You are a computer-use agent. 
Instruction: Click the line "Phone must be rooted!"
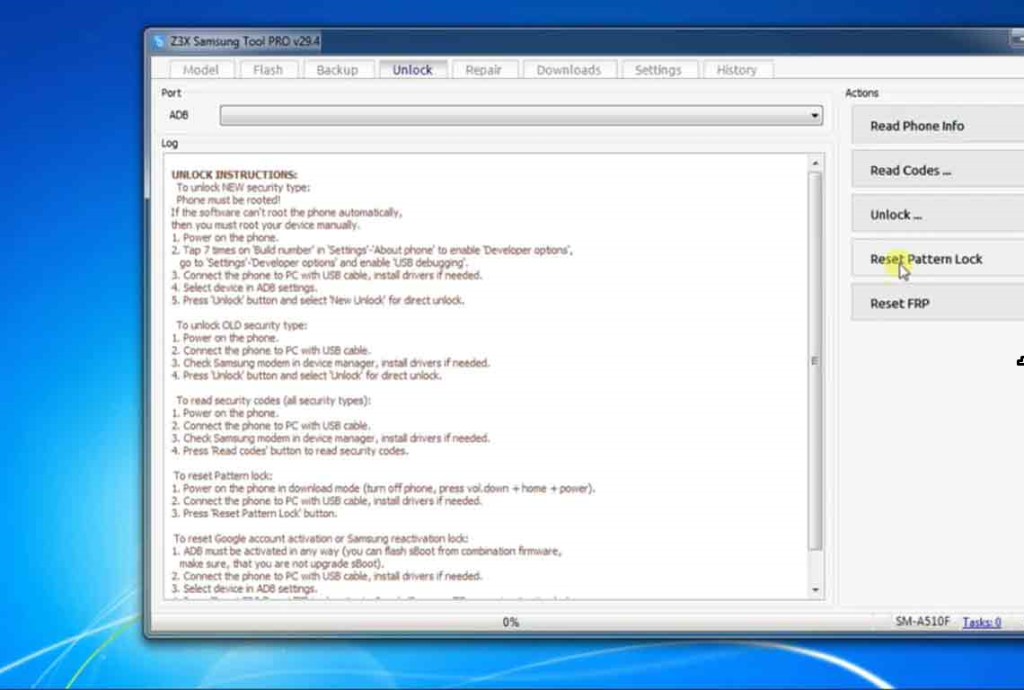pos(228,200)
